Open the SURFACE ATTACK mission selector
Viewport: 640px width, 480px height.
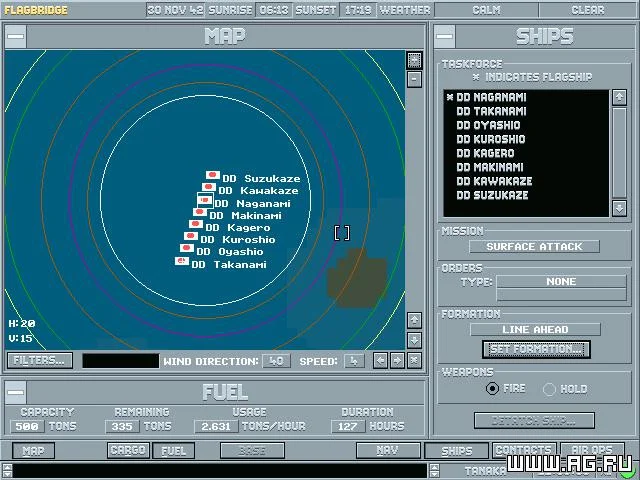(x=534, y=247)
